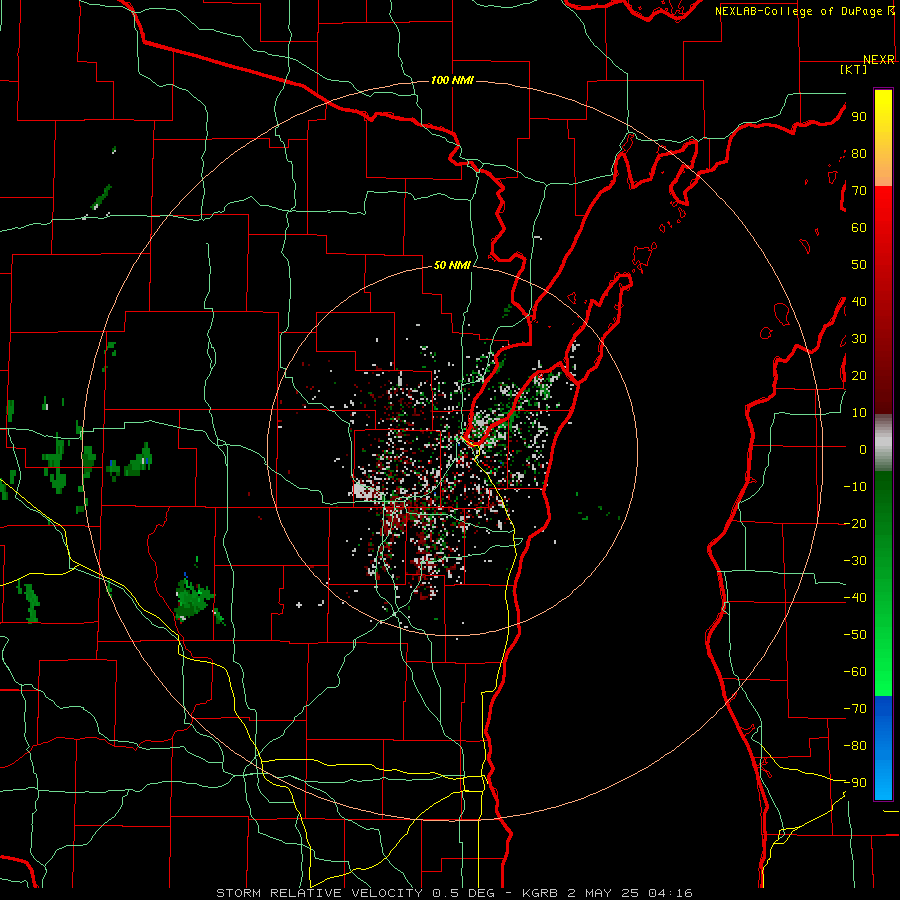Click the 0 scale label
The width and height of the screenshot is (900, 900).
tap(863, 449)
